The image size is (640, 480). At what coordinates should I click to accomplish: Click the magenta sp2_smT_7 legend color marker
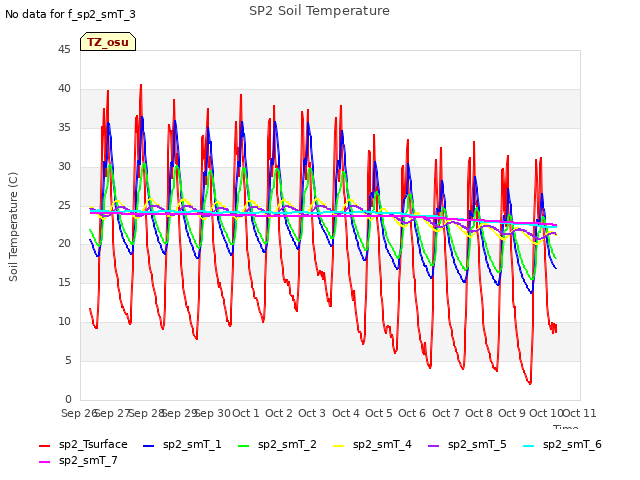(44, 462)
